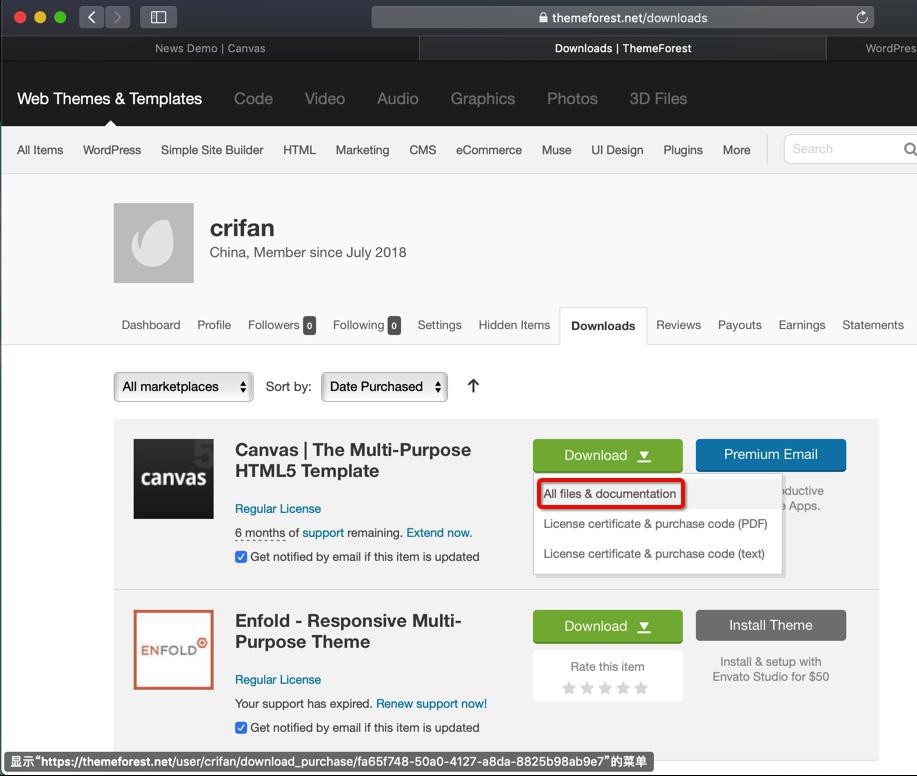
Task: Open the Photos marketplace
Action: tap(572, 99)
